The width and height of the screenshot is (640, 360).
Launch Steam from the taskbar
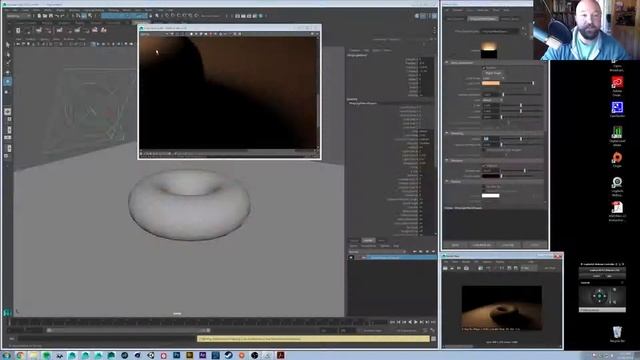click(x=229, y=356)
